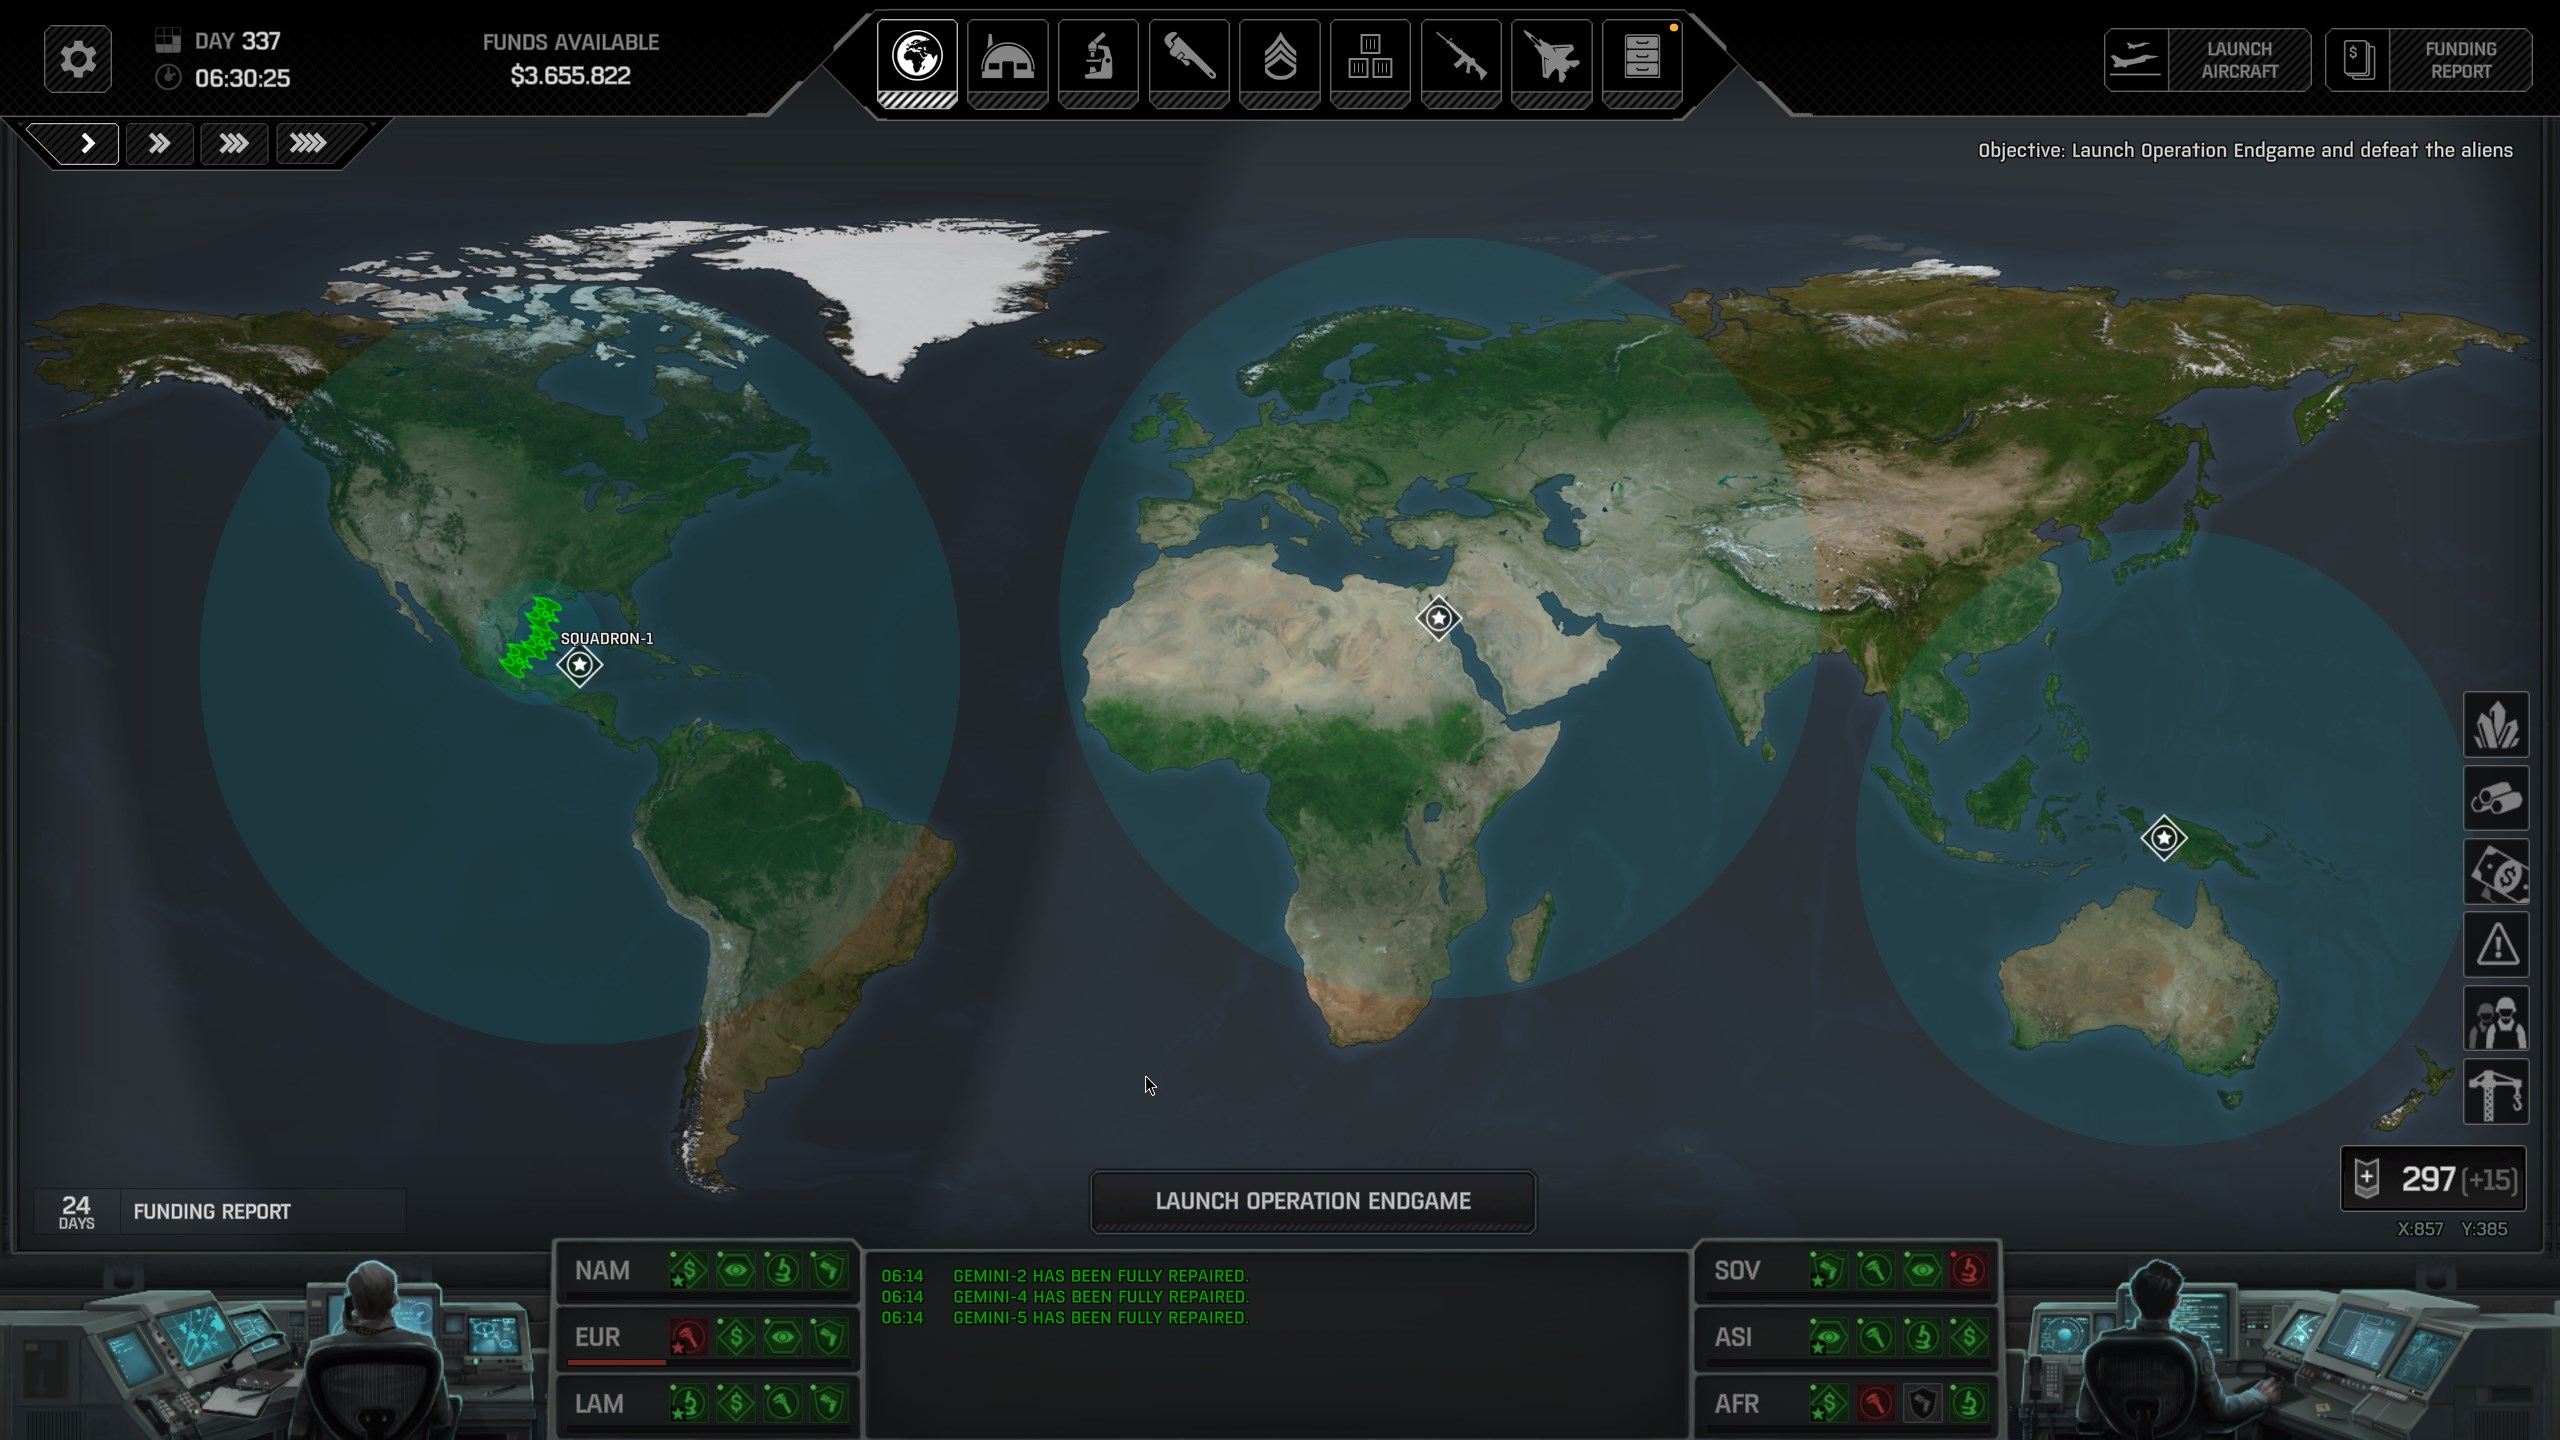Open the Engineering wrench tab
Image resolution: width=2560 pixels, height=1440 pixels.
point(1189,63)
